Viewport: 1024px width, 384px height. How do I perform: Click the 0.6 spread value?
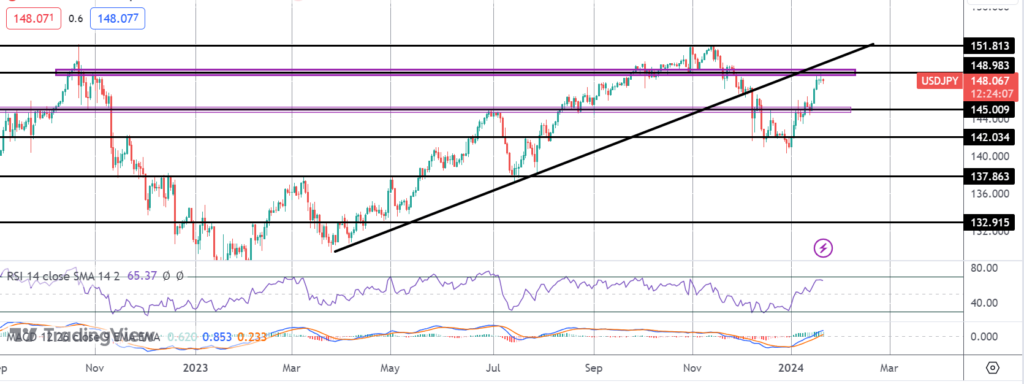(x=76, y=19)
